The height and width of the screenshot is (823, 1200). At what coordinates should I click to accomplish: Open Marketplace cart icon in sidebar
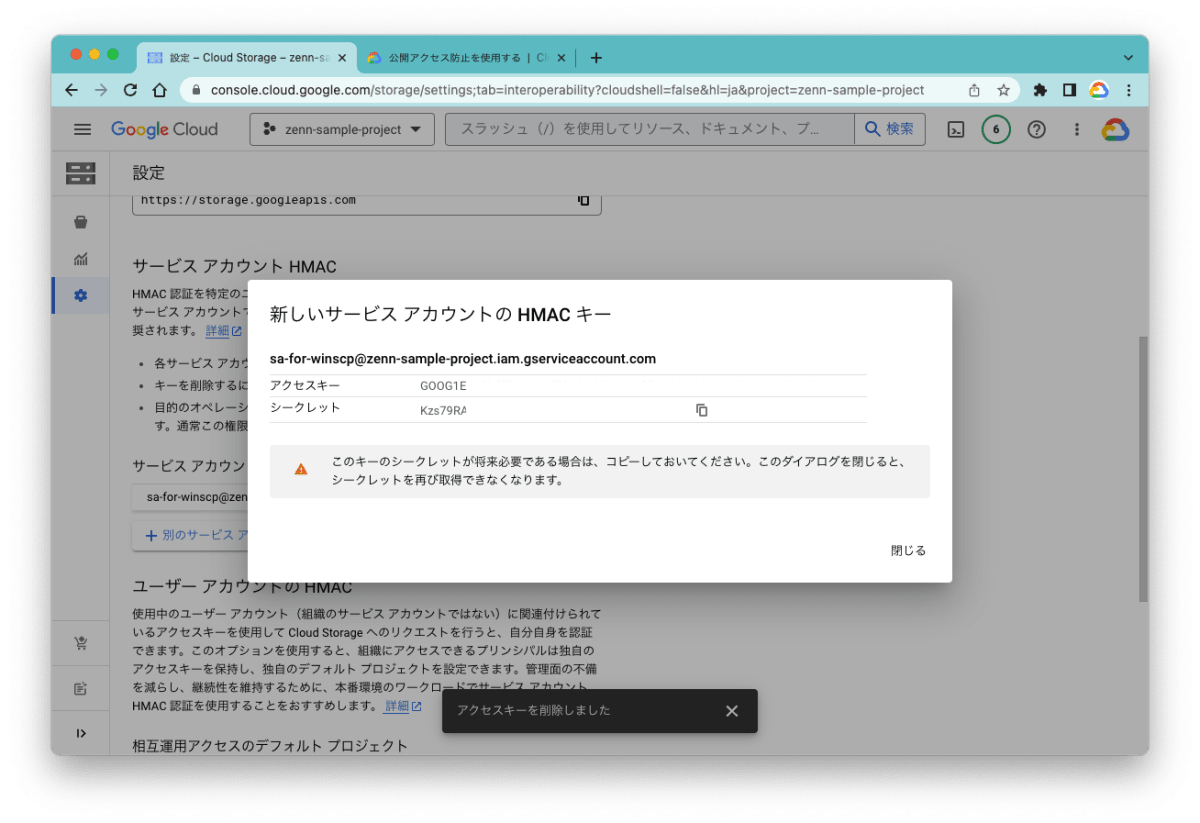pos(80,643)
